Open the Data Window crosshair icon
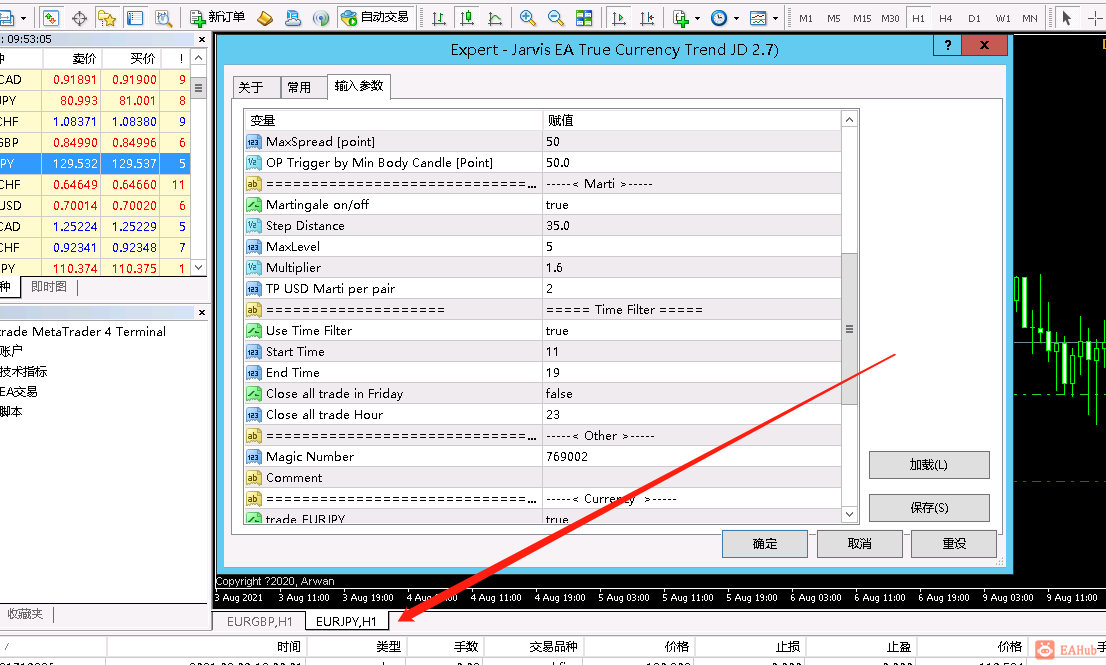 click(79, 18)
